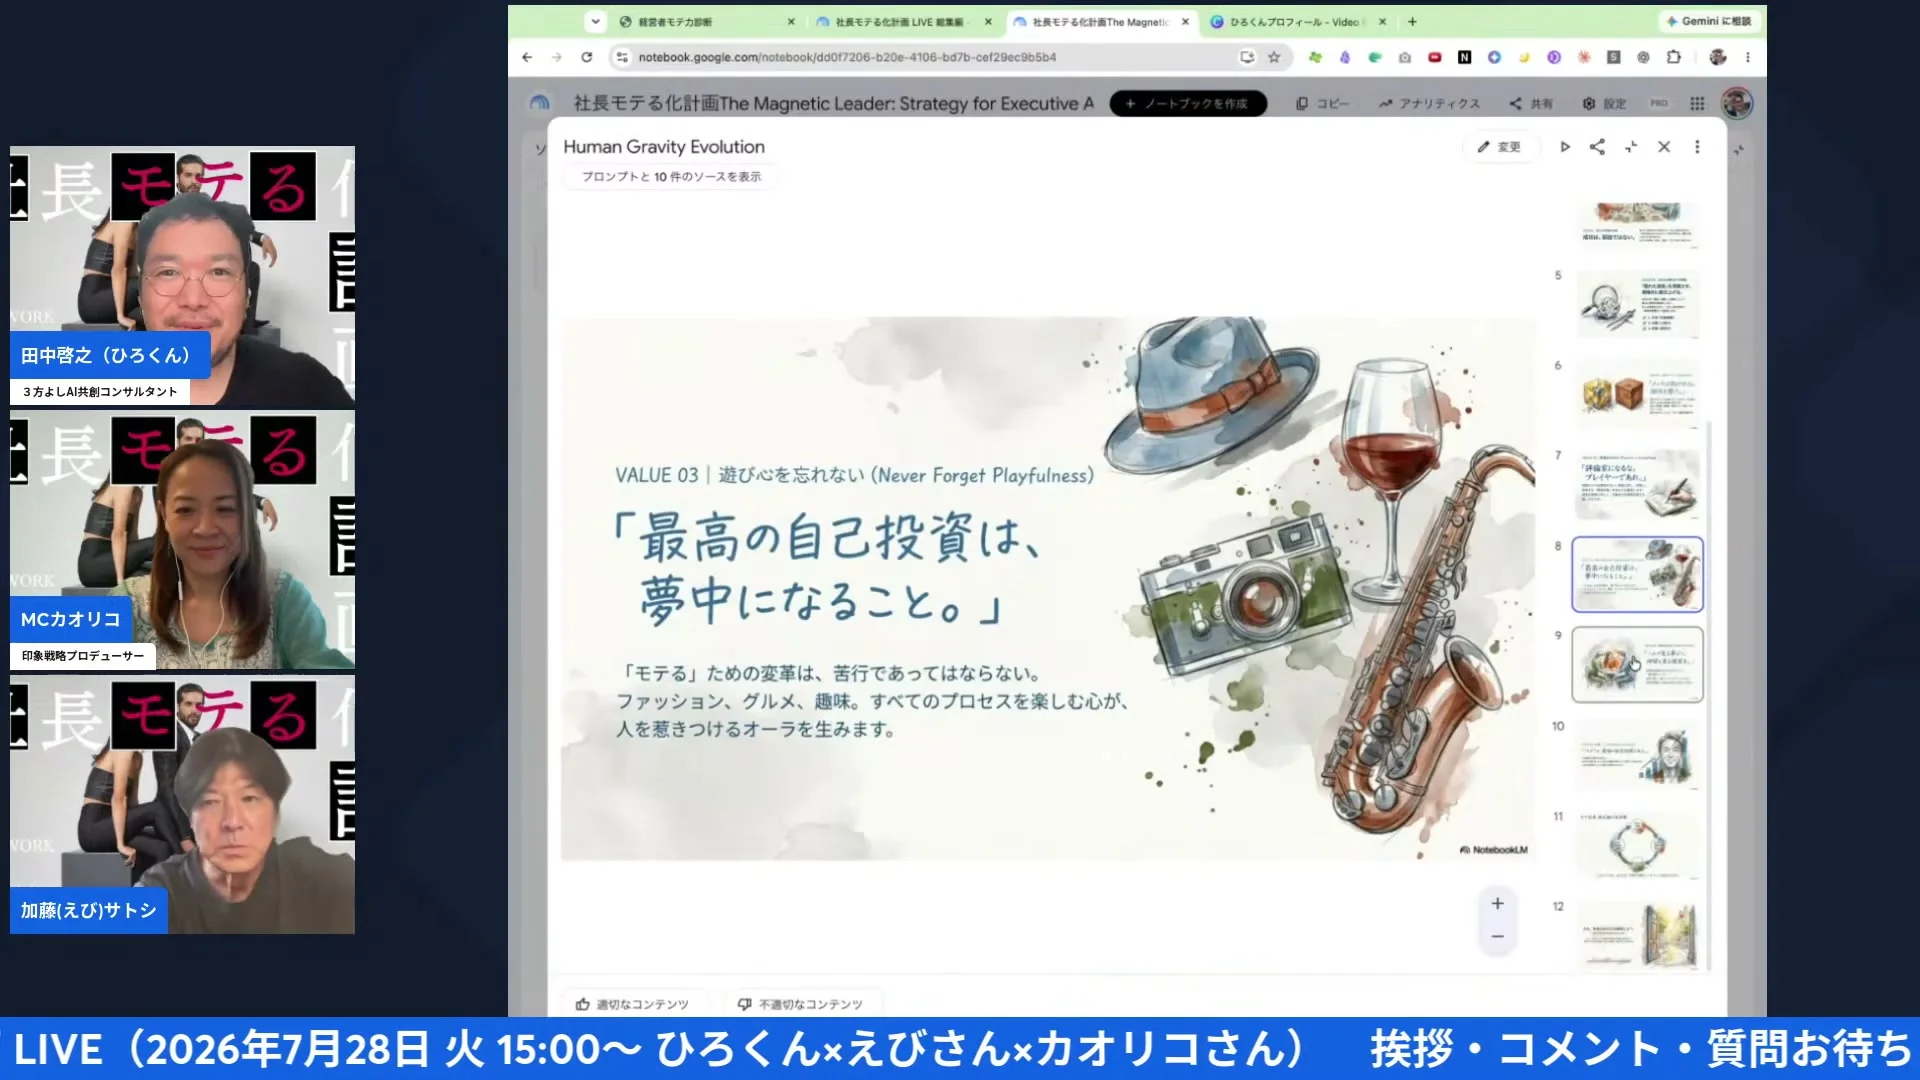This screenshot has height=1080, width=1920.
Task: Bookmark this page with the star icon
Action: (x=1274, y=57)
